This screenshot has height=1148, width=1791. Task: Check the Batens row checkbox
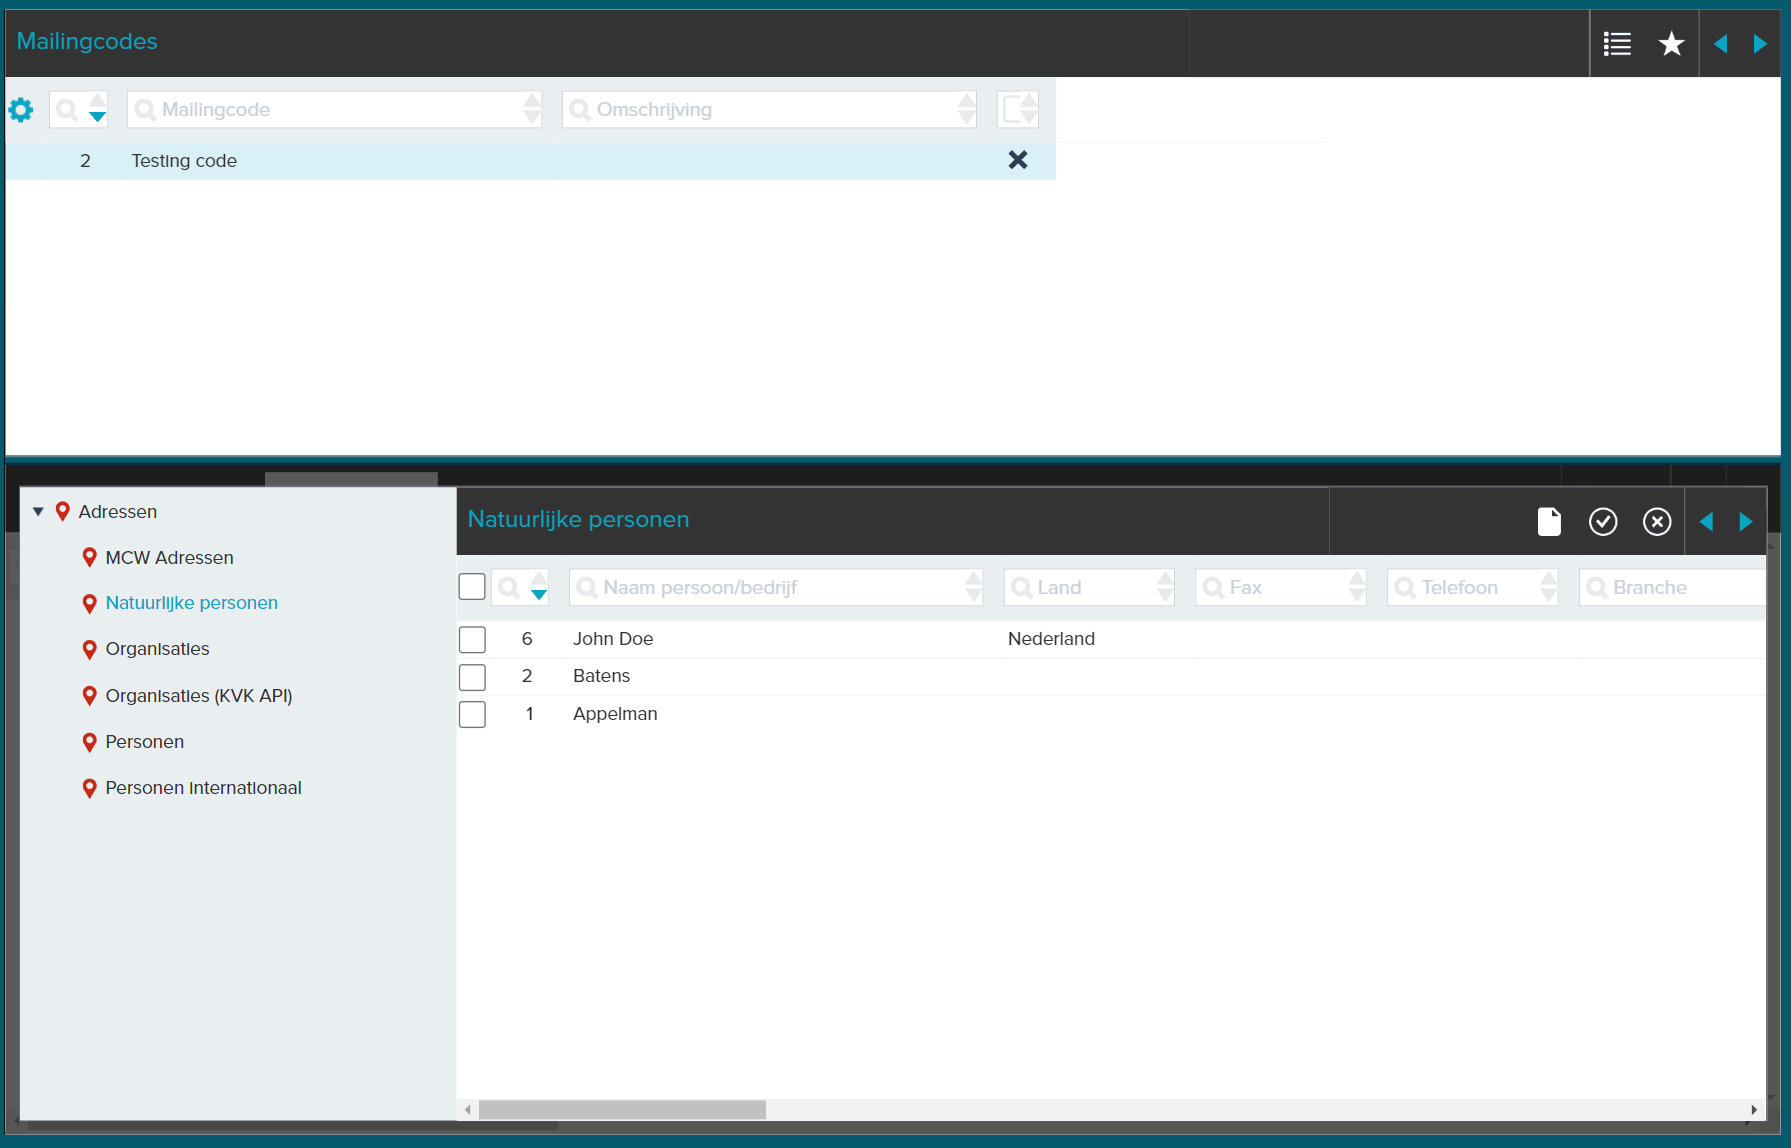(x=472, y=677)
